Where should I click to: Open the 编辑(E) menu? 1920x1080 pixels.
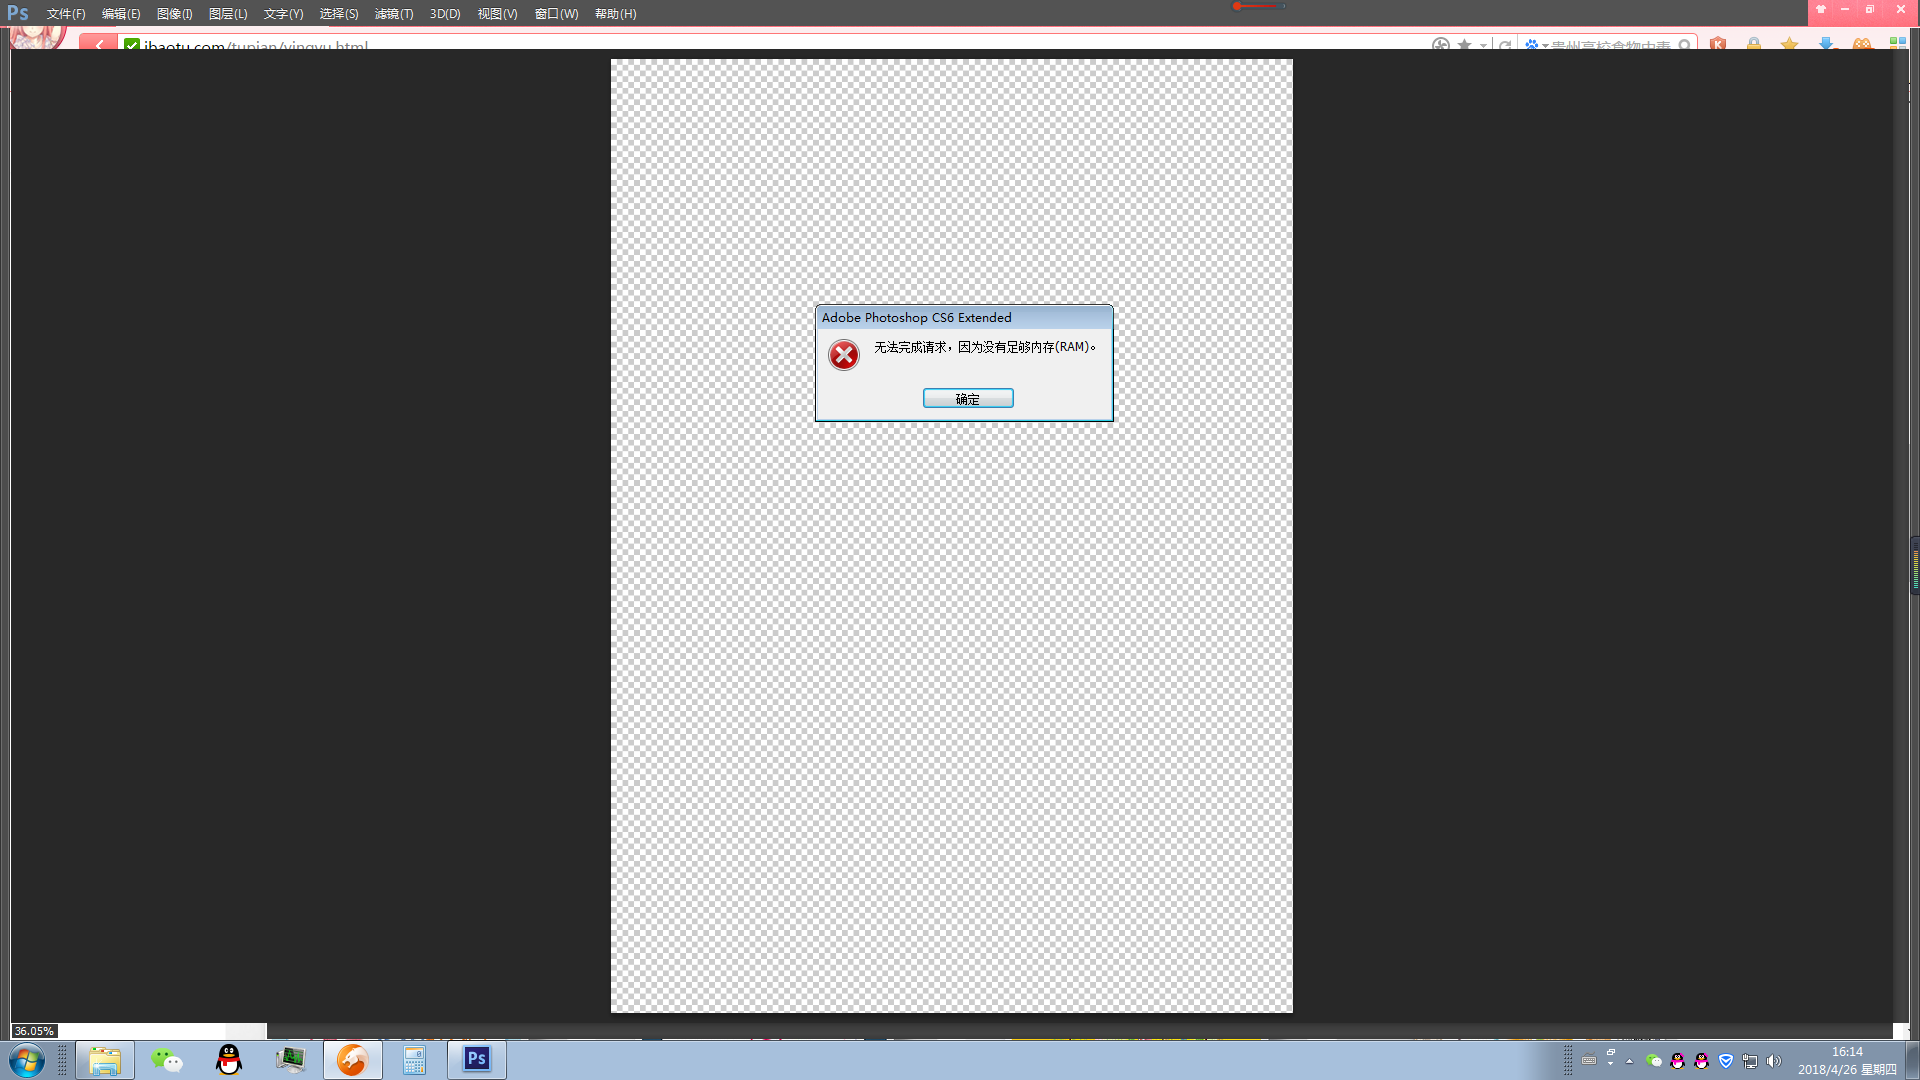(x=121, y=14)
